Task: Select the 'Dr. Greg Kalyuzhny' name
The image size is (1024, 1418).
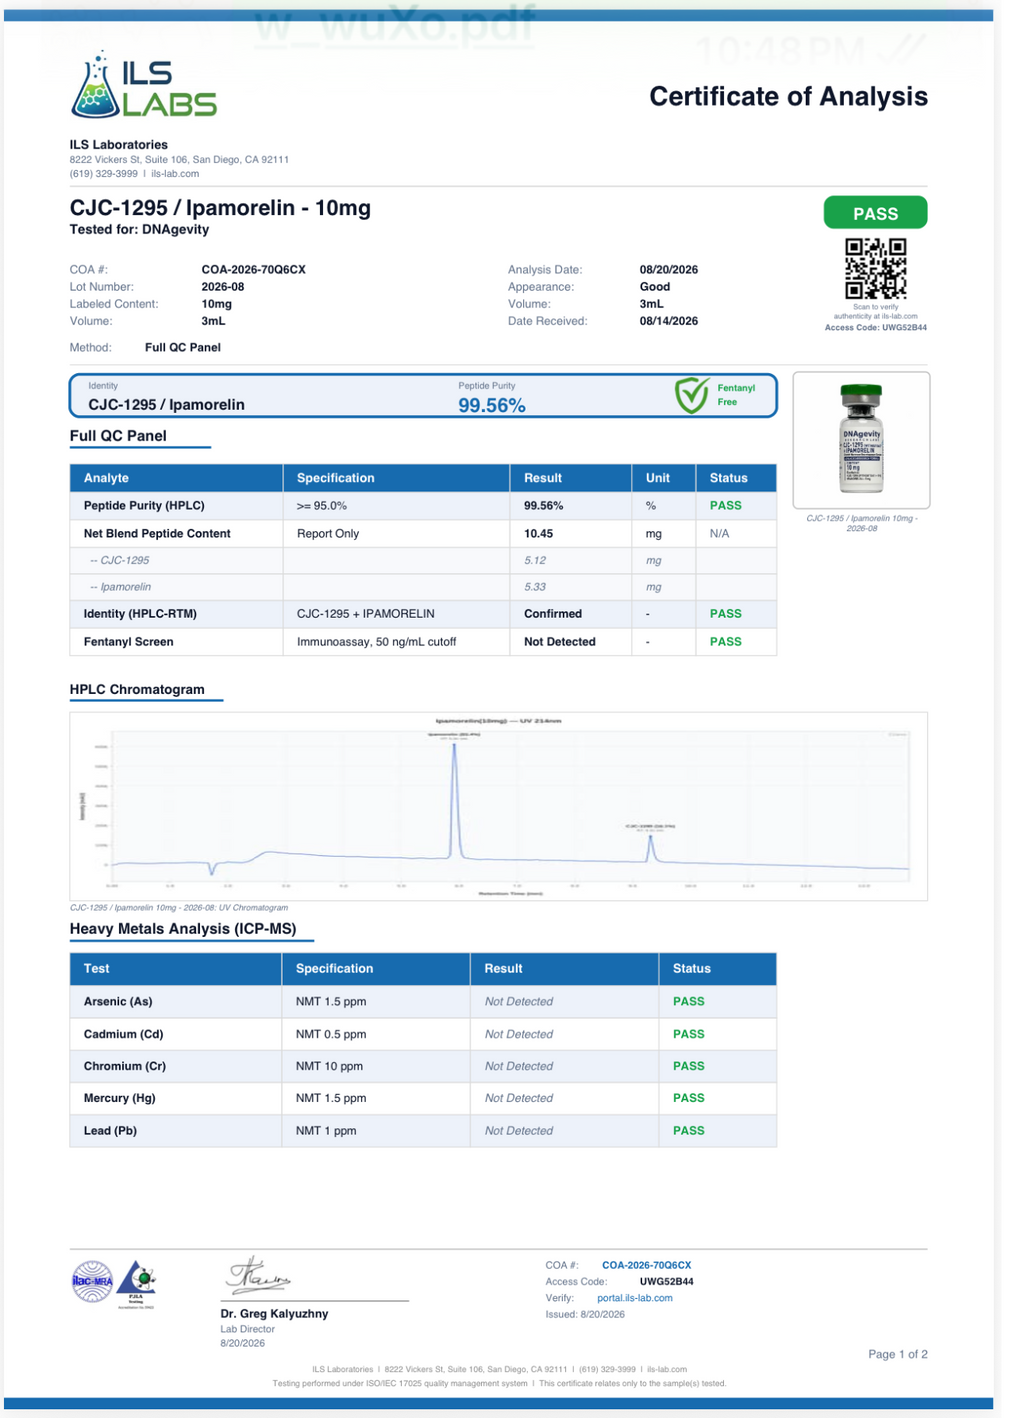Action: click(274, 1314)
